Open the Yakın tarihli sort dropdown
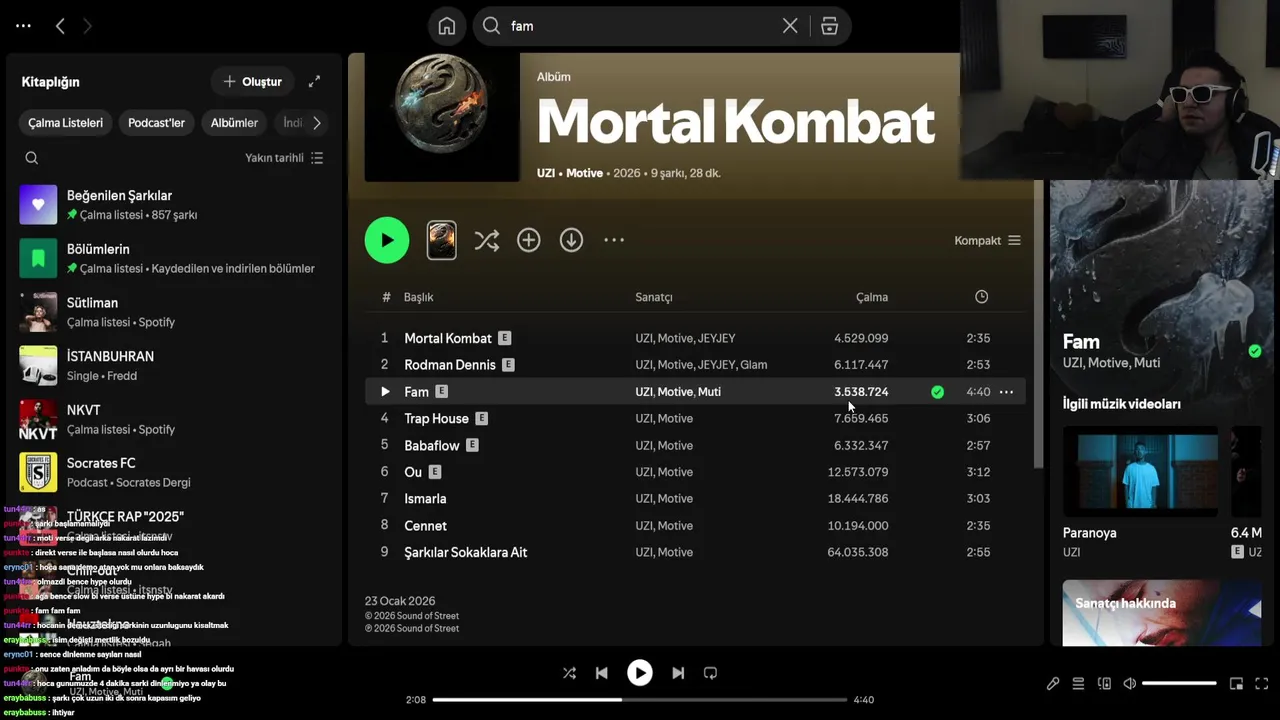The width and height of the screenshot is (1280, 720). click(x=284, y=158)
